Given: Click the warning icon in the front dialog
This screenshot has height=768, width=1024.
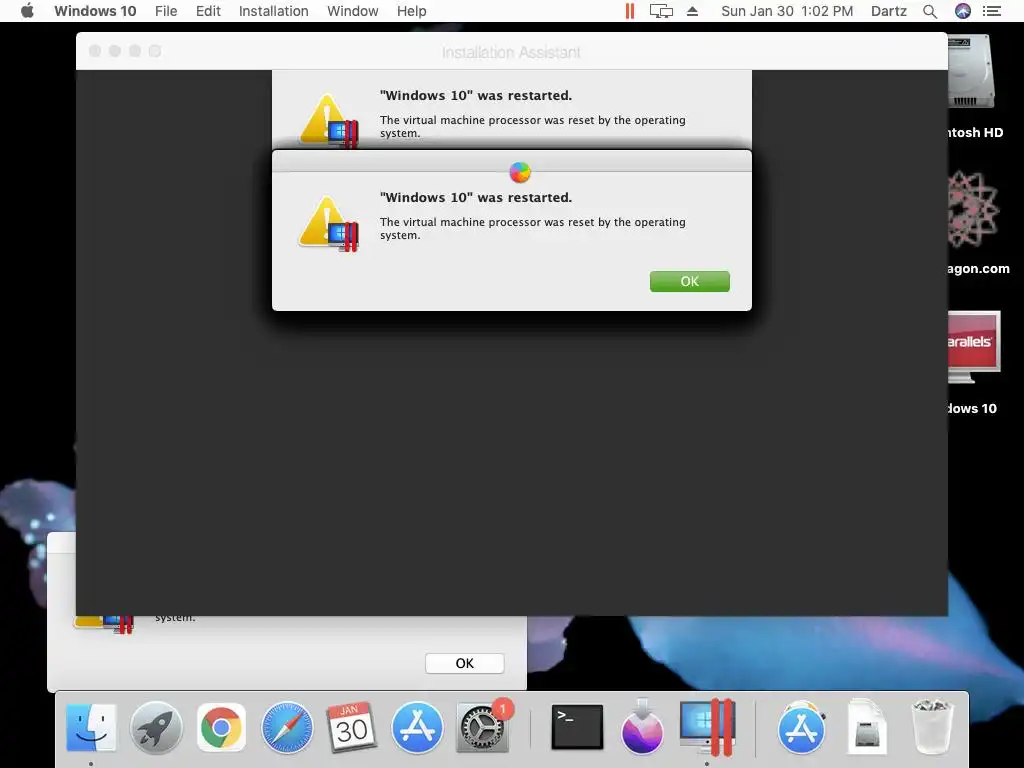Looking at the screenshot, I should pos(328,224).
